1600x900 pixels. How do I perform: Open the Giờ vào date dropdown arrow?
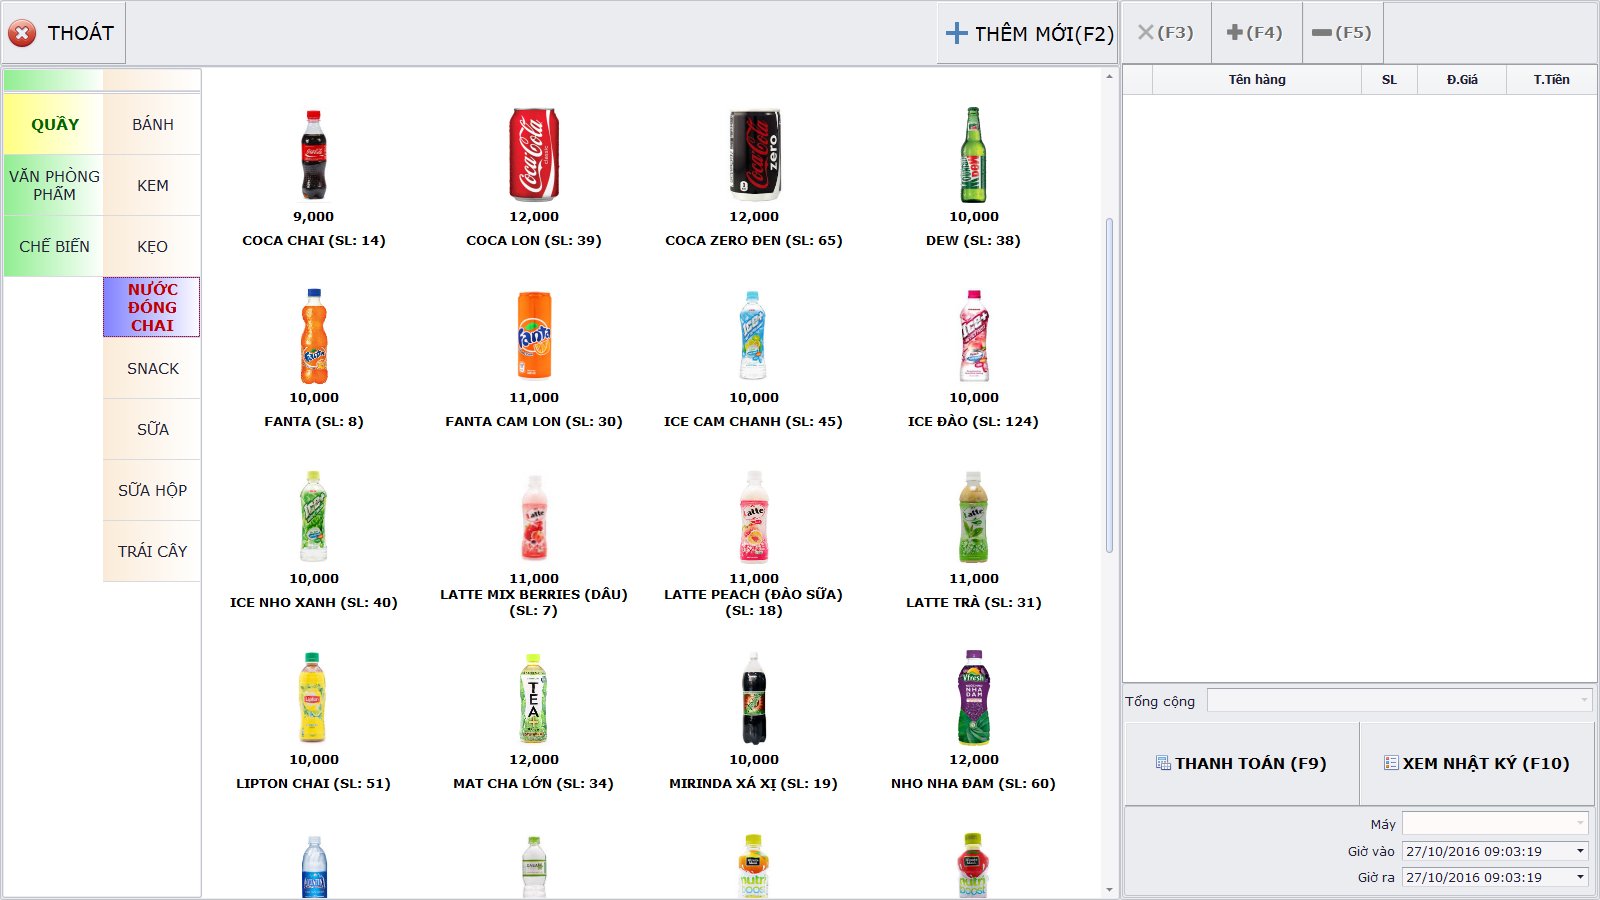click(x=1580, y=851)
